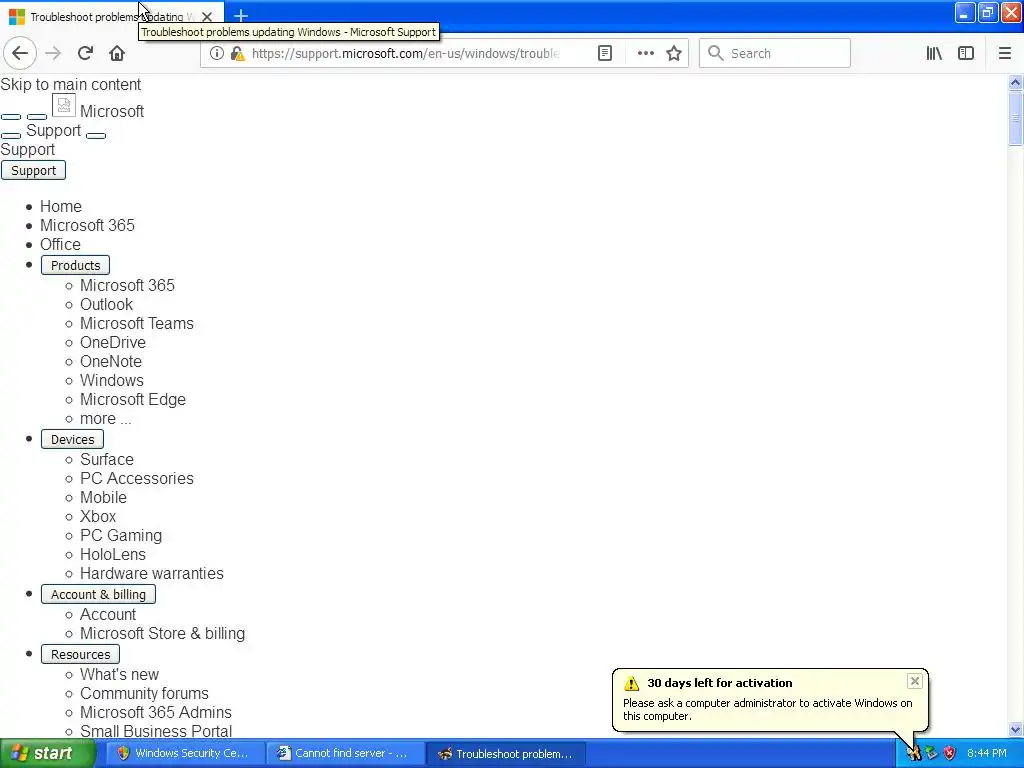Click the scrollbar up arrow
Screen dimensions: 1024x768
pos(1015,82)
